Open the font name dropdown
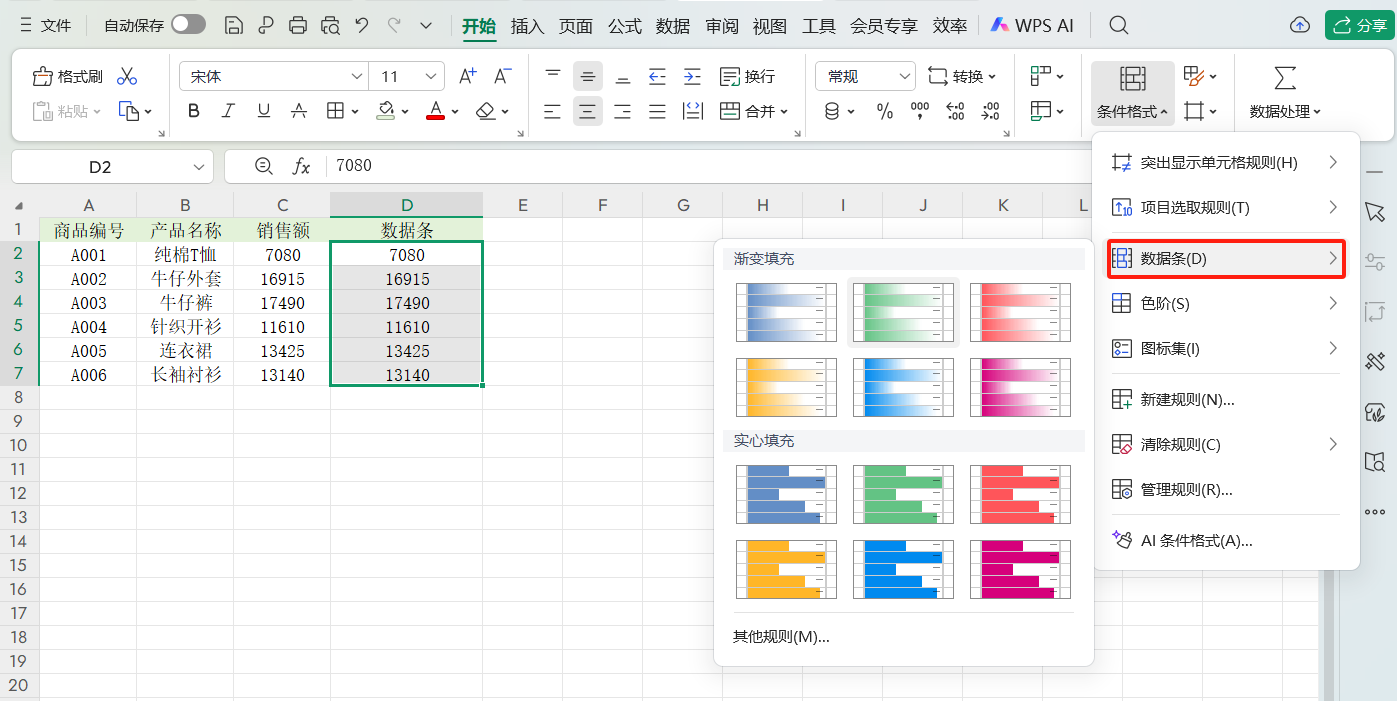The height and width of the screenshot is (701, 1397). [357, 75]
